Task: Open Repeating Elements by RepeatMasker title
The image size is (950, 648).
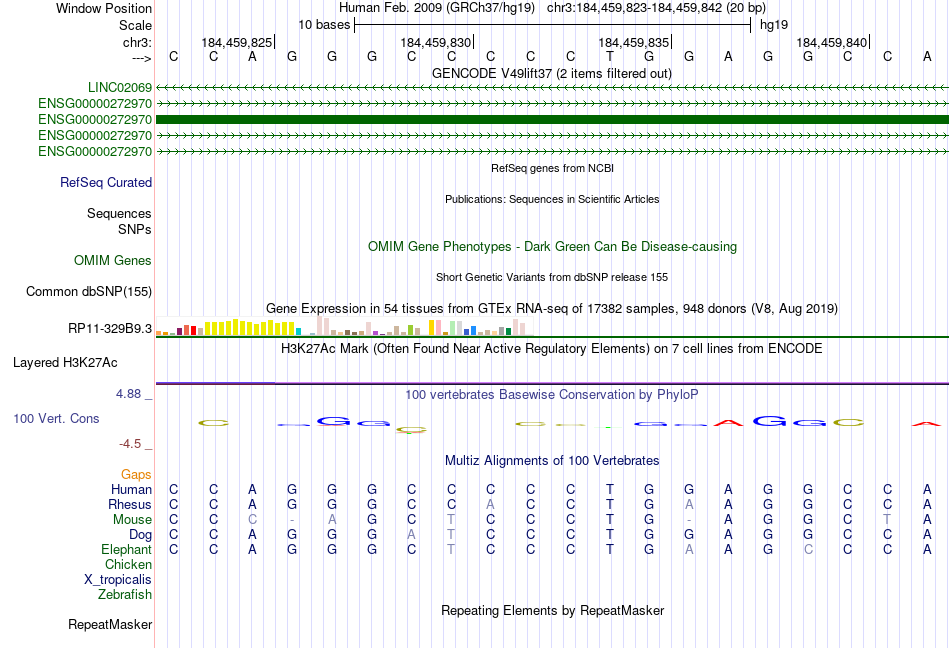Action: tap(552, 610)
